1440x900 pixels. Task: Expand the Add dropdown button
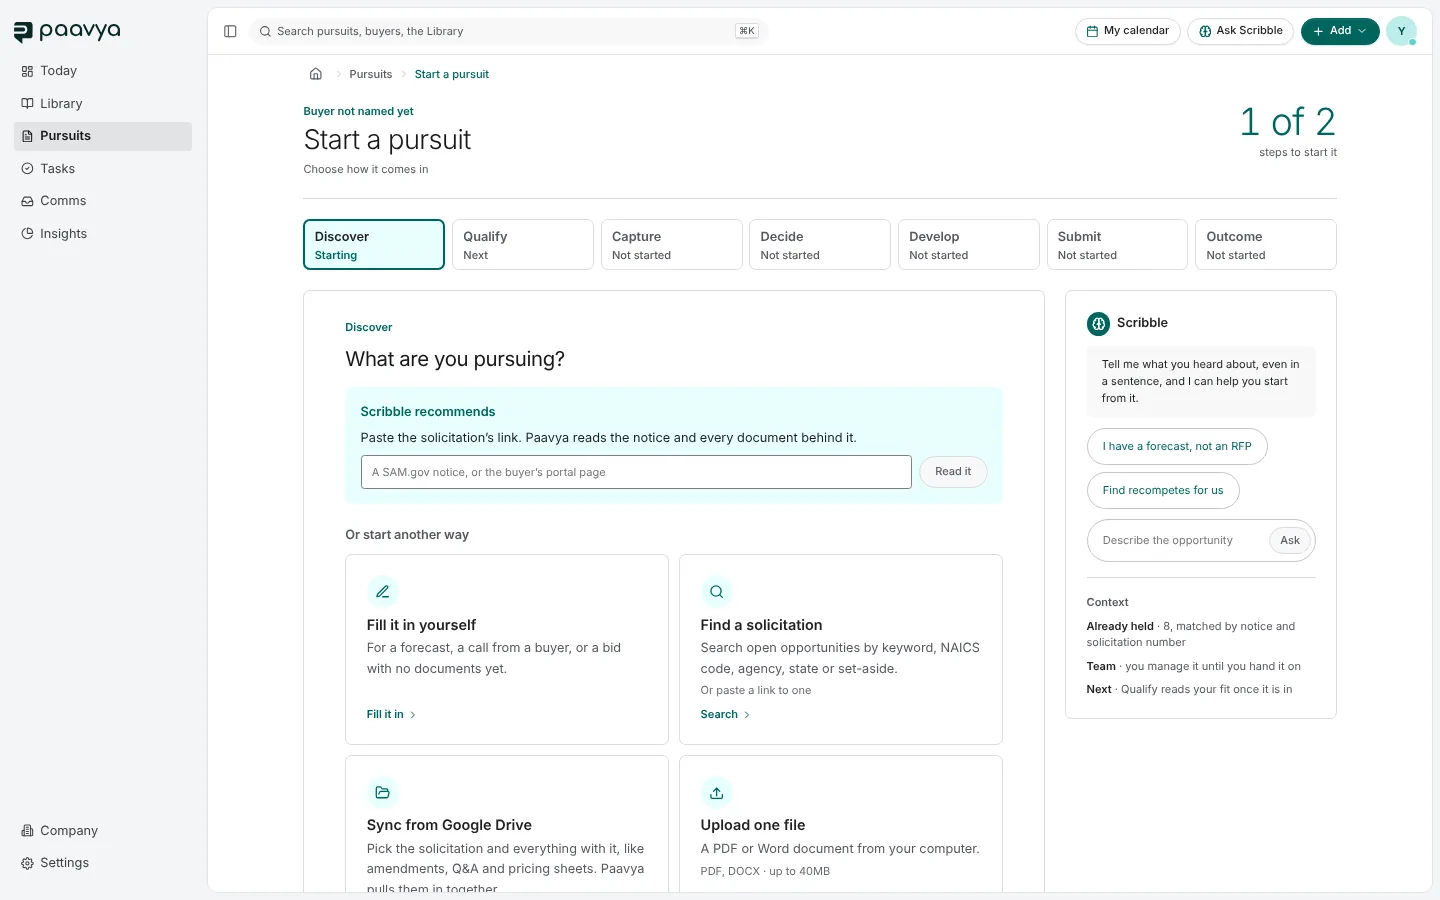1340,31
